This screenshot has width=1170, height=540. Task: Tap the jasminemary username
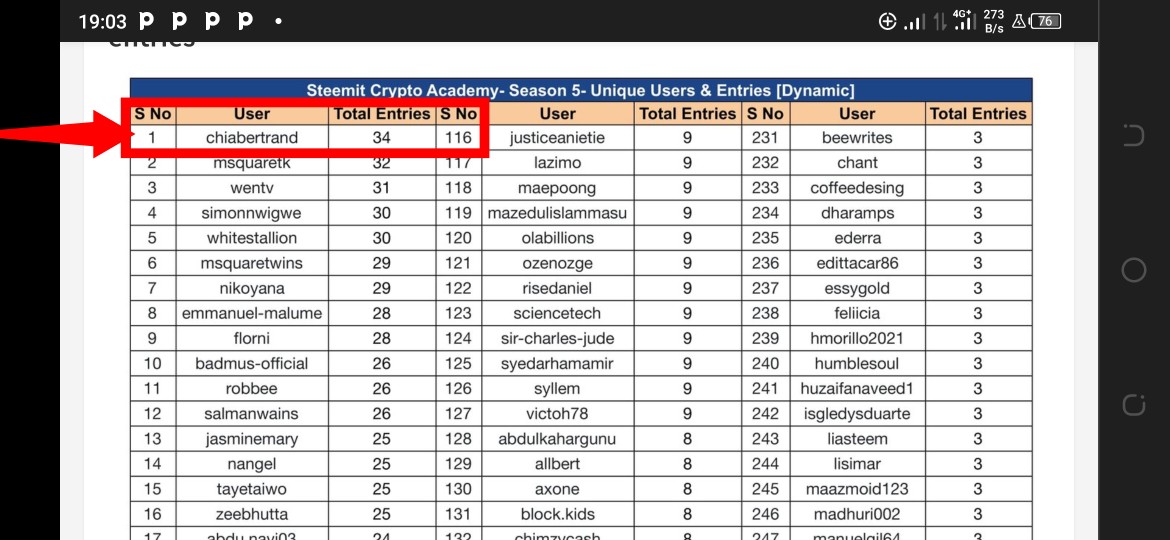[x=251, y=439]
